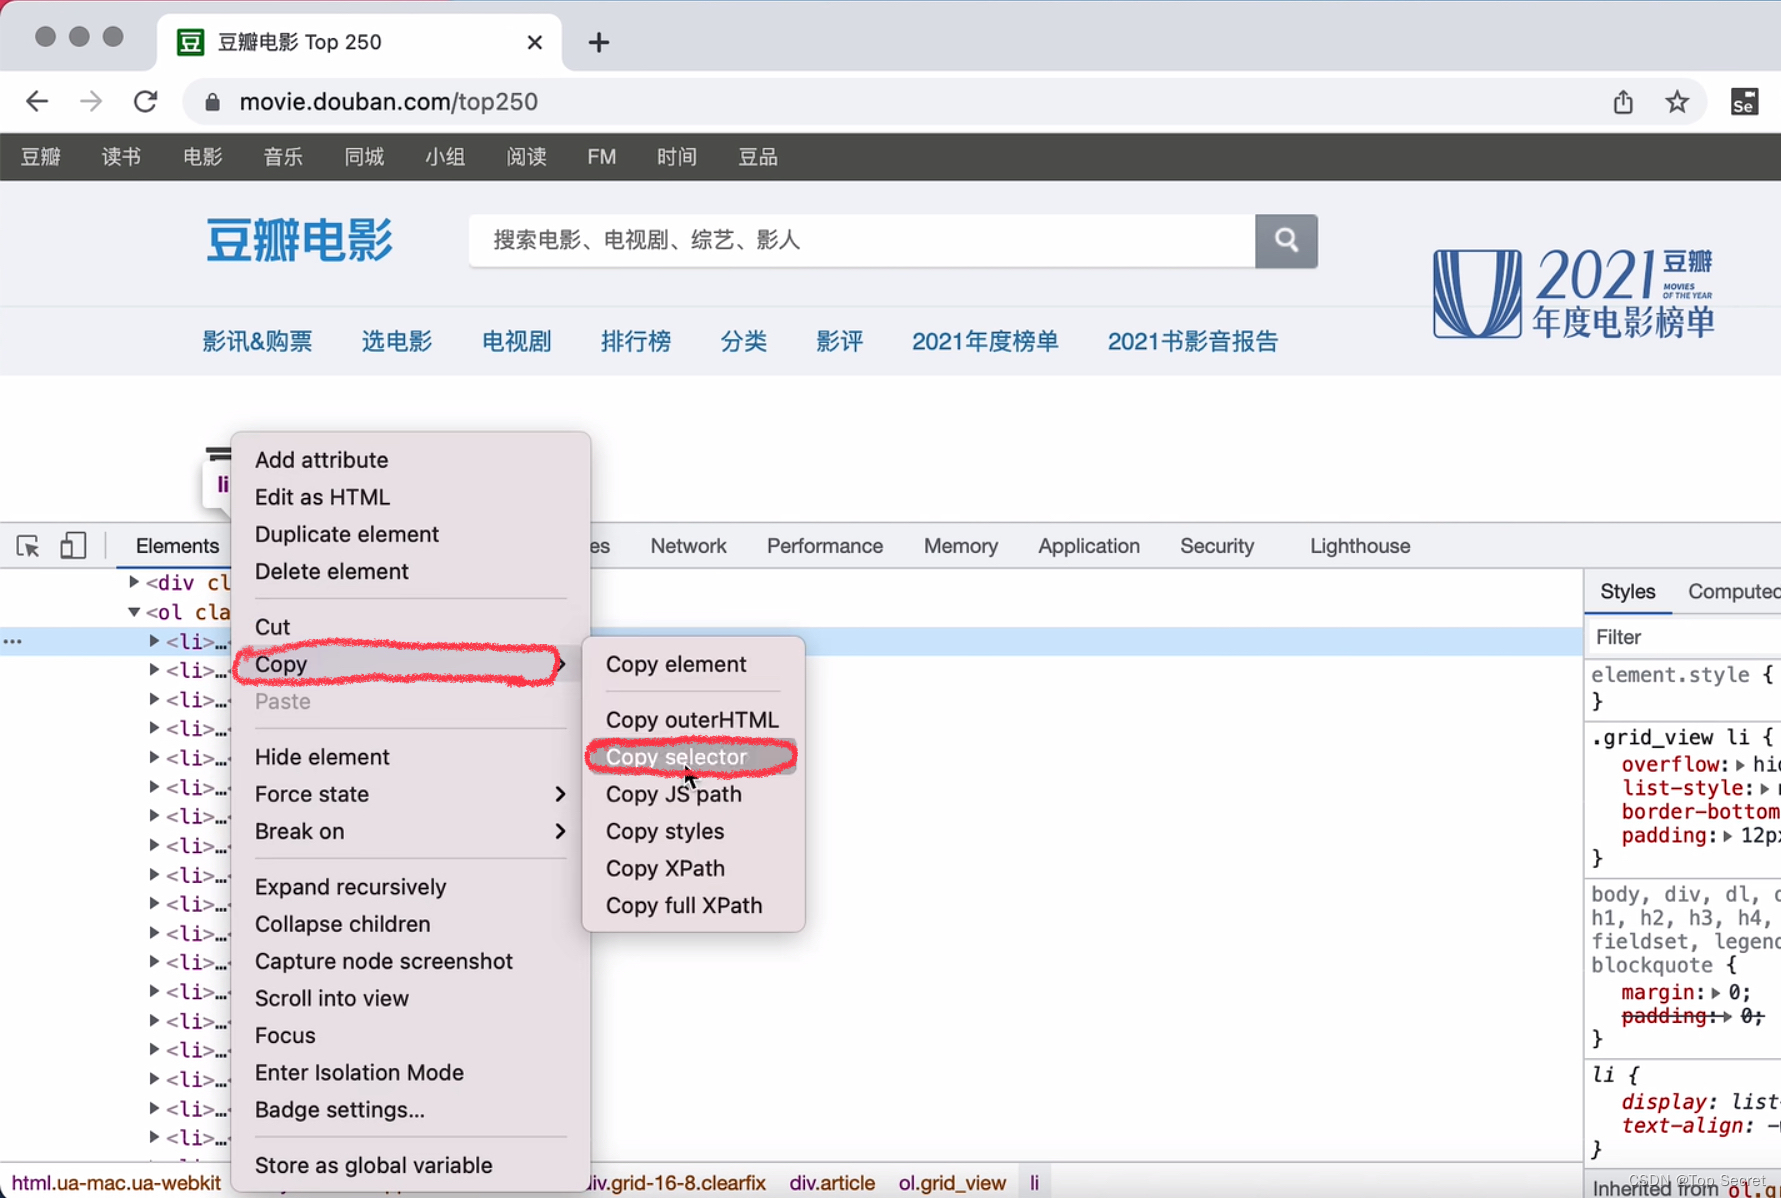Viewport: 1781px width, 1198px height.
Task: Switch to the Elements tab
Action: [x=177, y=546]
